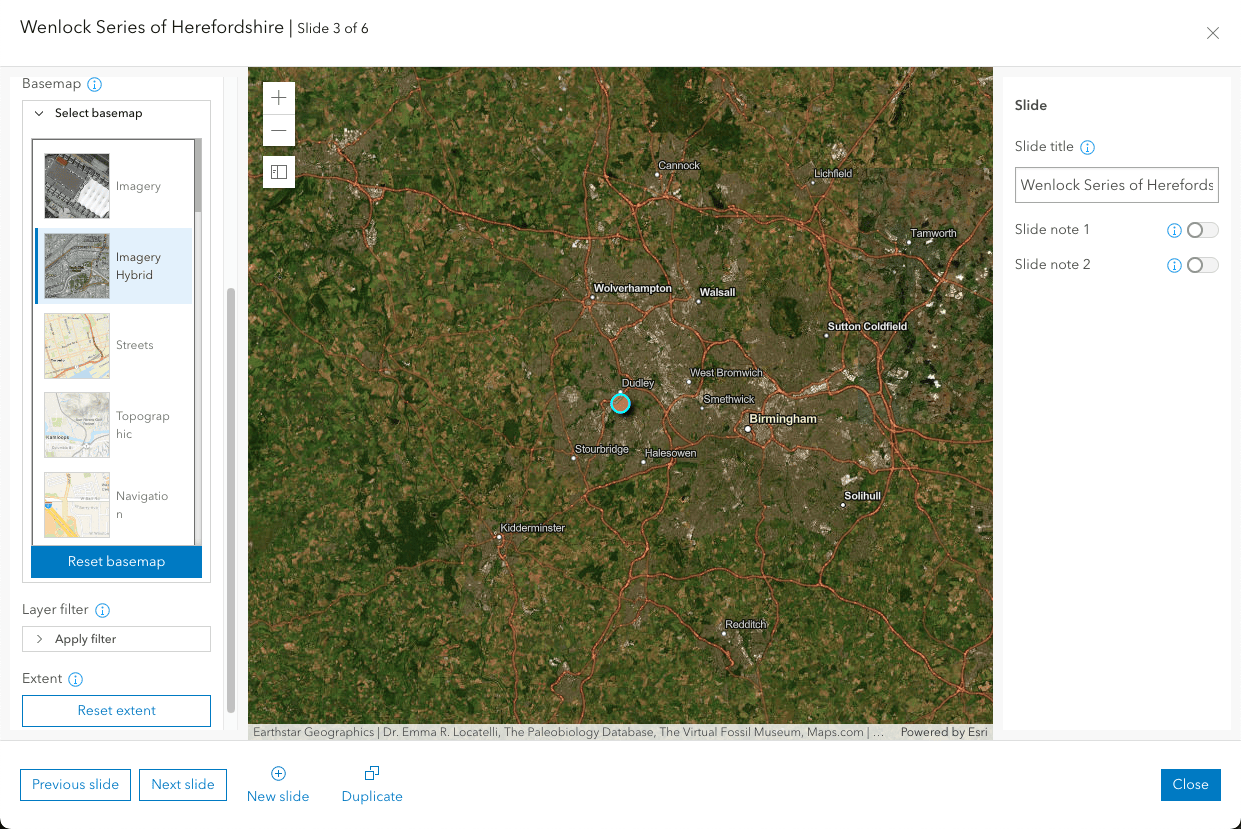Open the Layer filter info tooltip
Image resolution: width=1241 pixels, height=829 pixels.
click(104, 609)
